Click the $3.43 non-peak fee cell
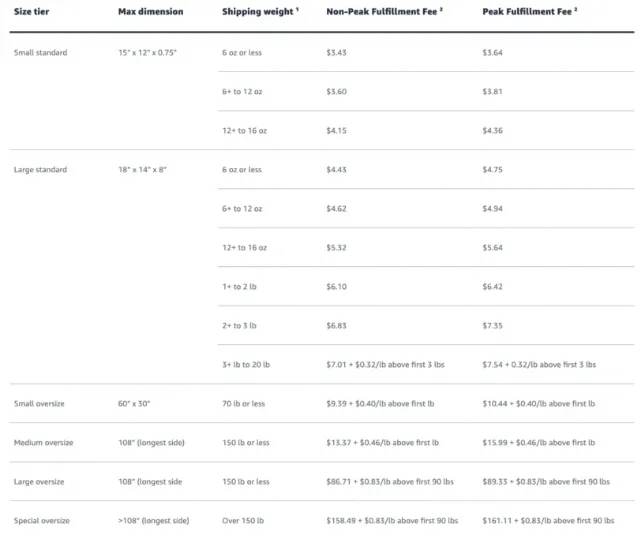This screenshot has height=538, width=641. [x=336, y=52]
